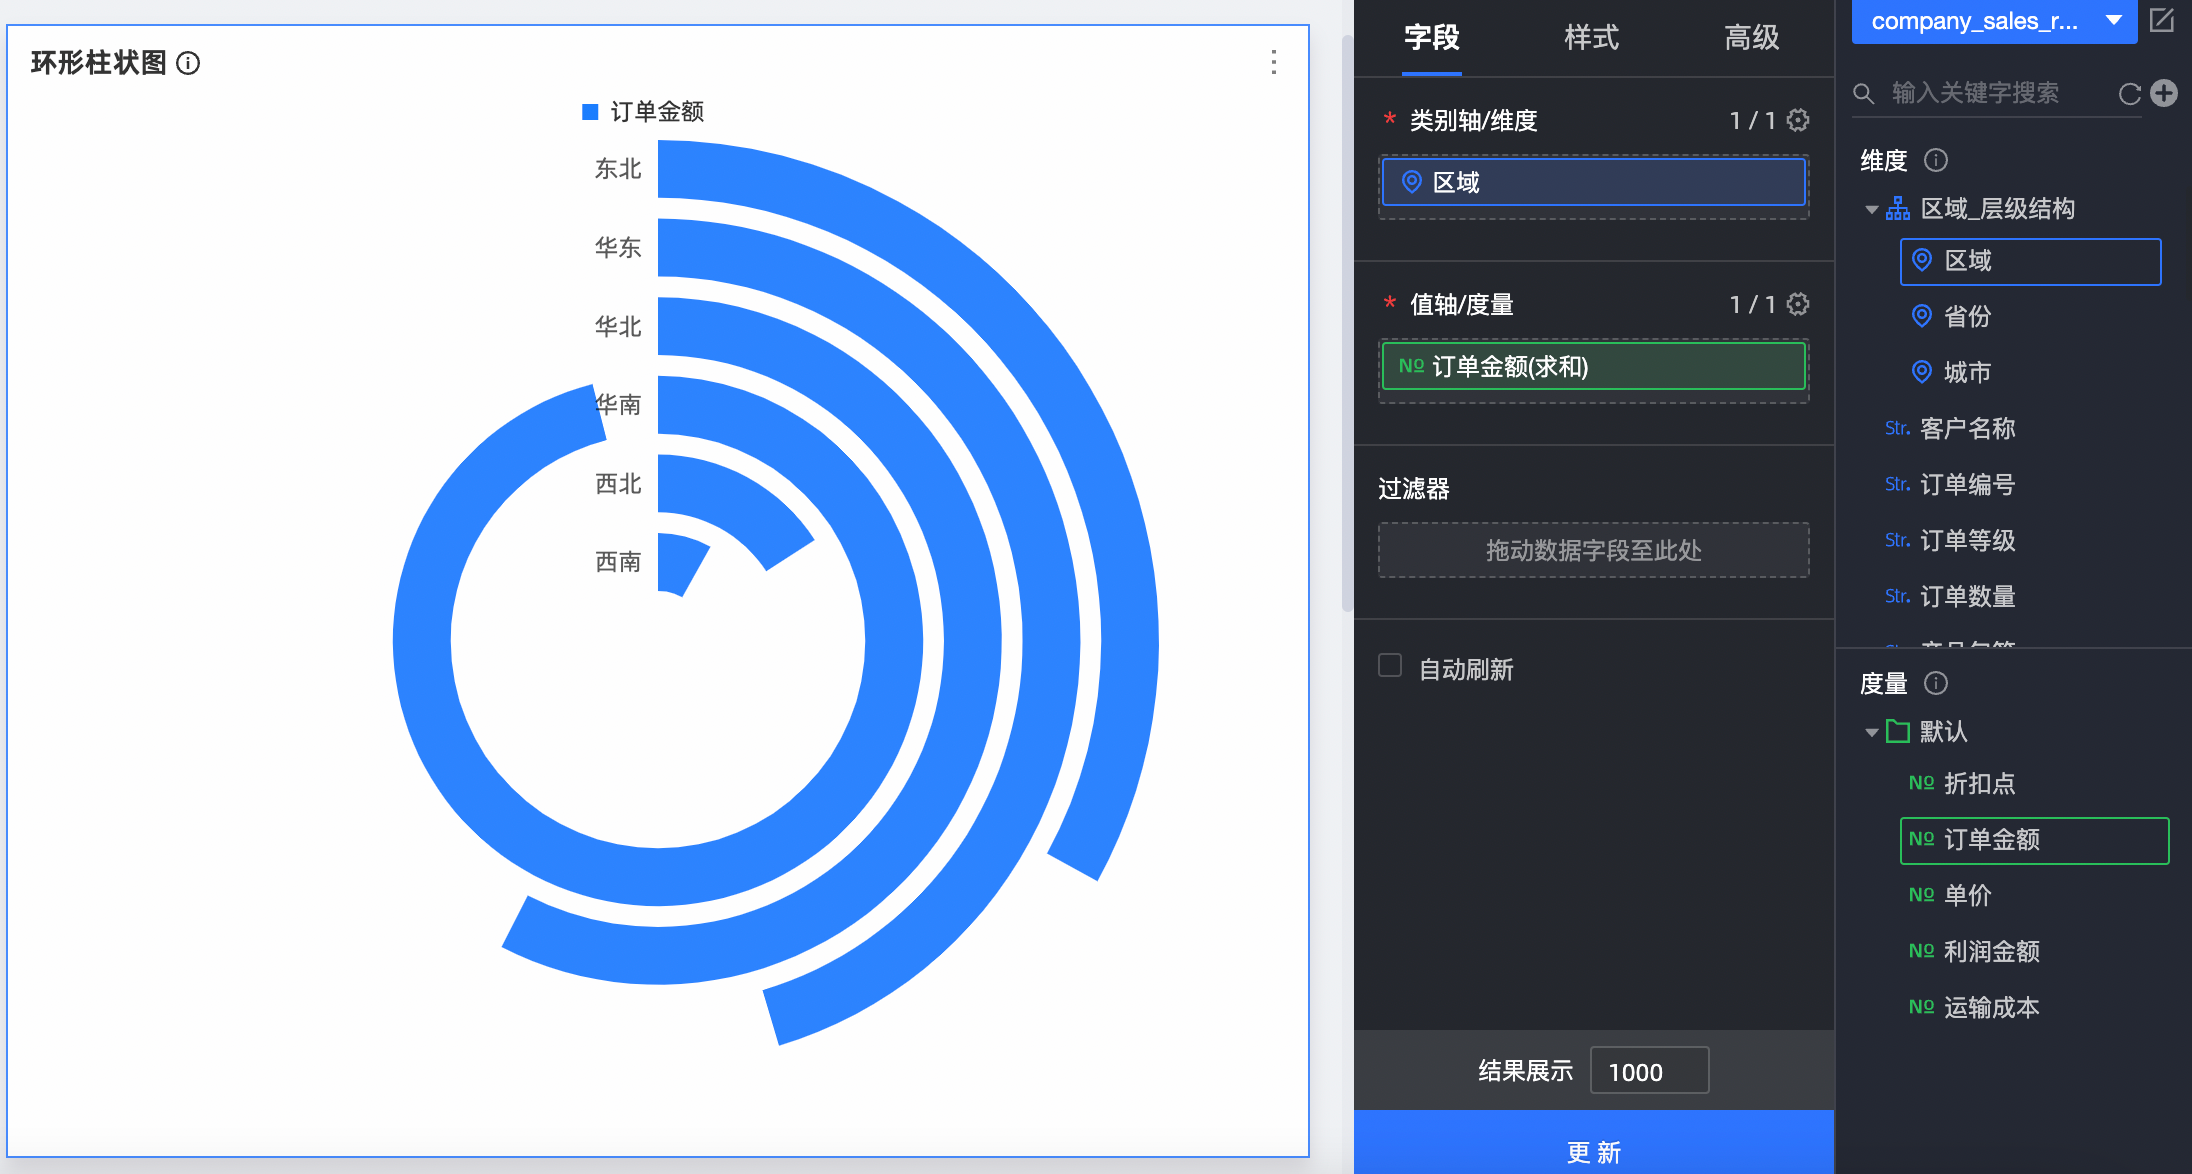Enable the 自动刷新 checkbox
The image size is (2192, 1174).
click(x=1390, y=666)
